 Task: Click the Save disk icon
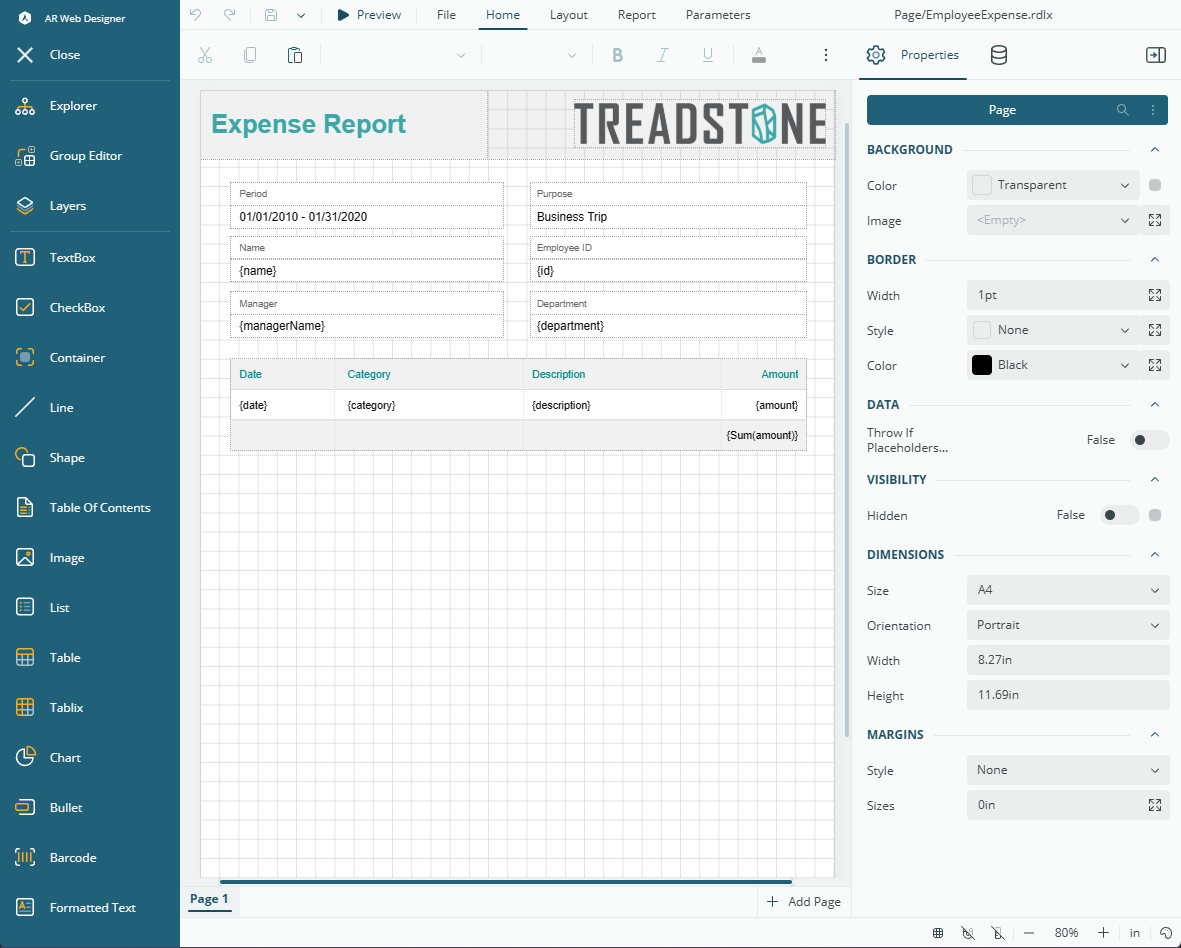[271, 14]
